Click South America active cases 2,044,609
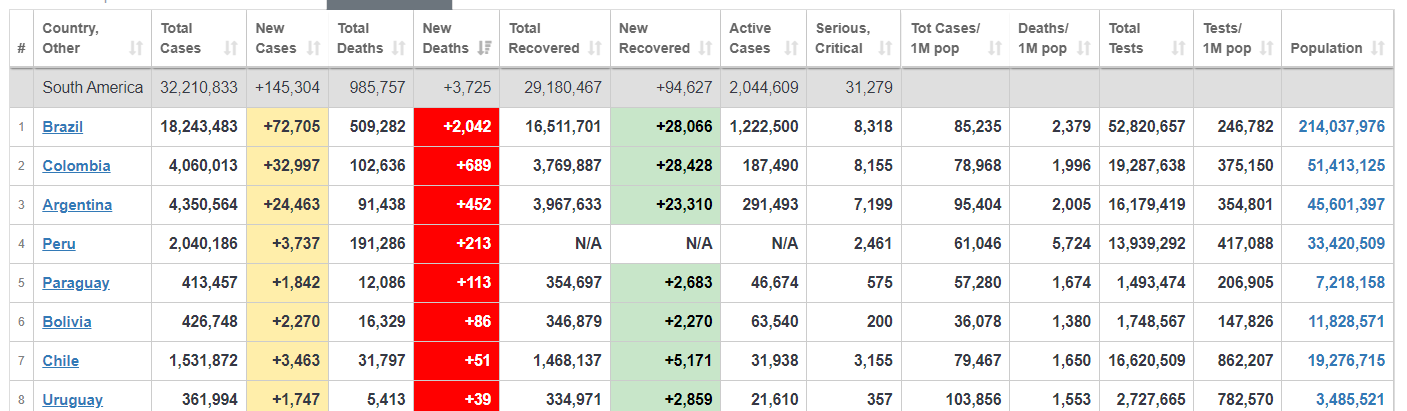This screenshot has height=411, width=1407. [764, 88]
